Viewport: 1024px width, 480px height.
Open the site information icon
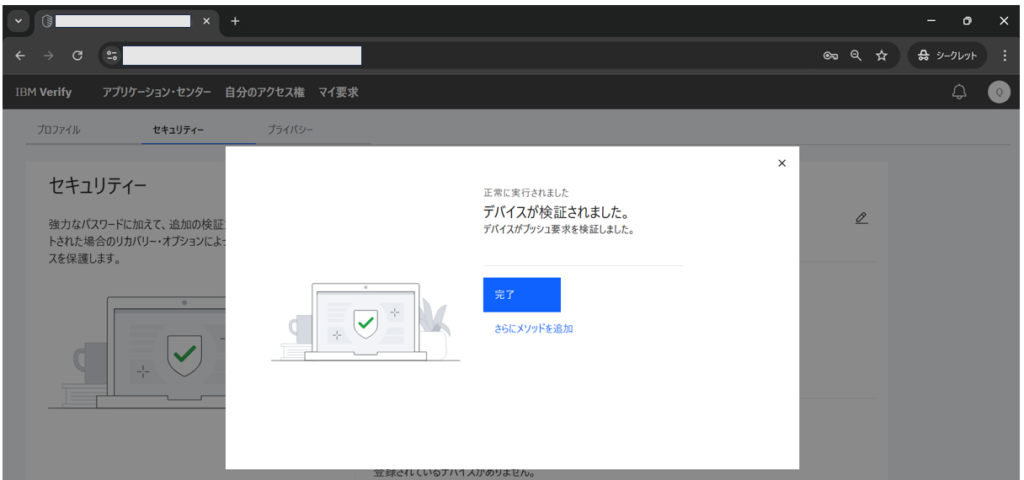112,56
